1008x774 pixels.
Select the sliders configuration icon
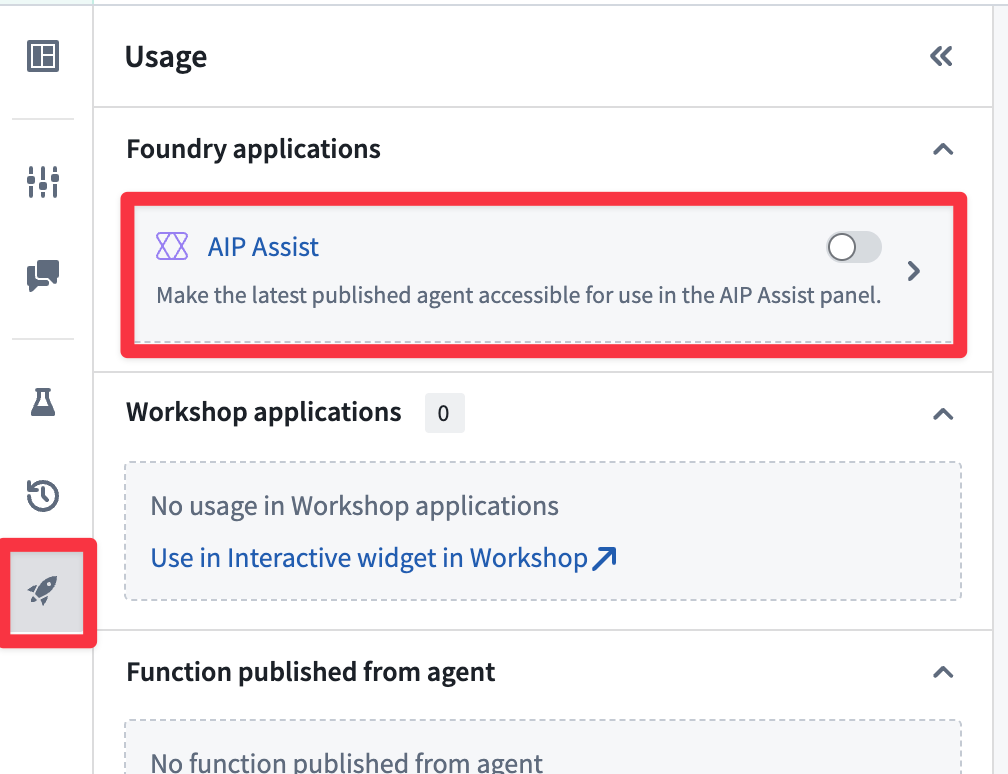42,182
